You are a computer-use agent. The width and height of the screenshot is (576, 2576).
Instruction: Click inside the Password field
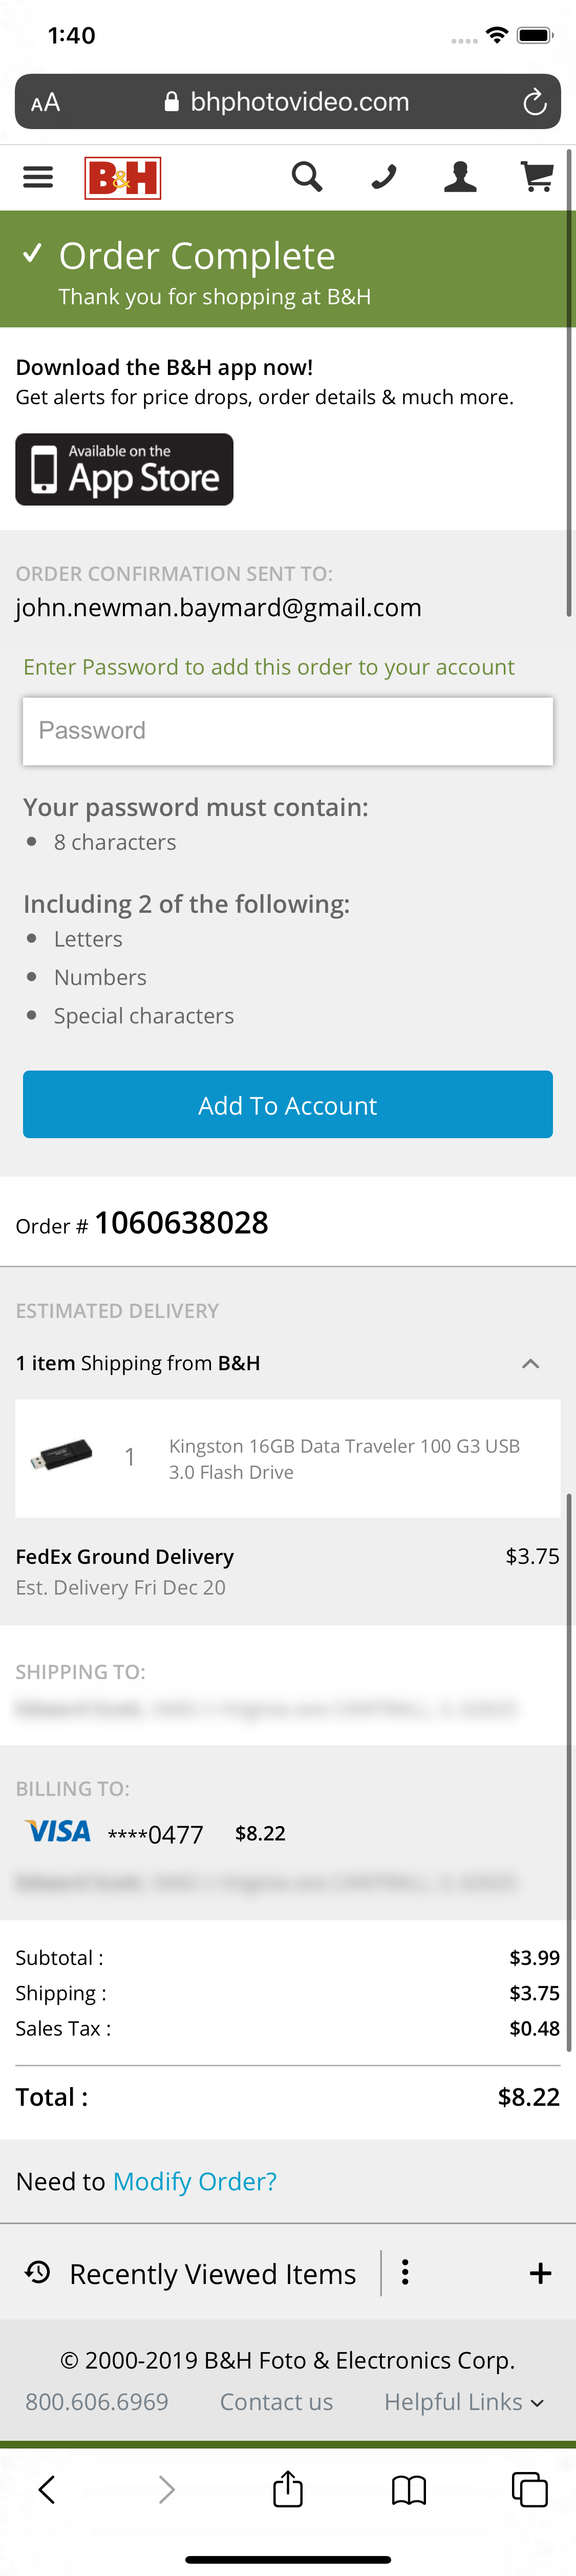click(288, 730)
